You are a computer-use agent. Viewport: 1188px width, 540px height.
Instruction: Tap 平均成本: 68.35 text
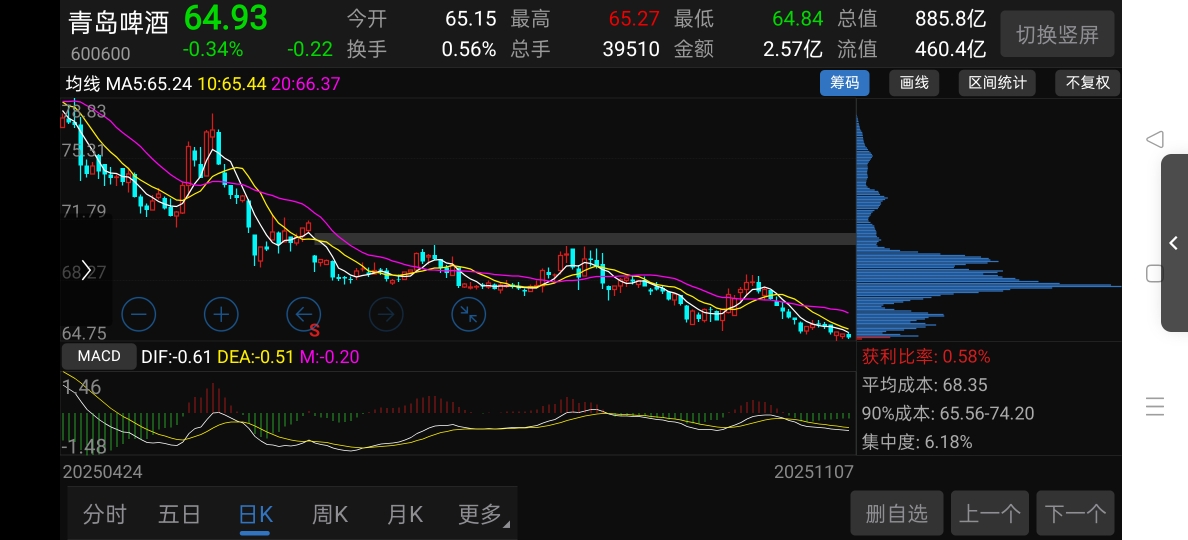pos(924,385)
